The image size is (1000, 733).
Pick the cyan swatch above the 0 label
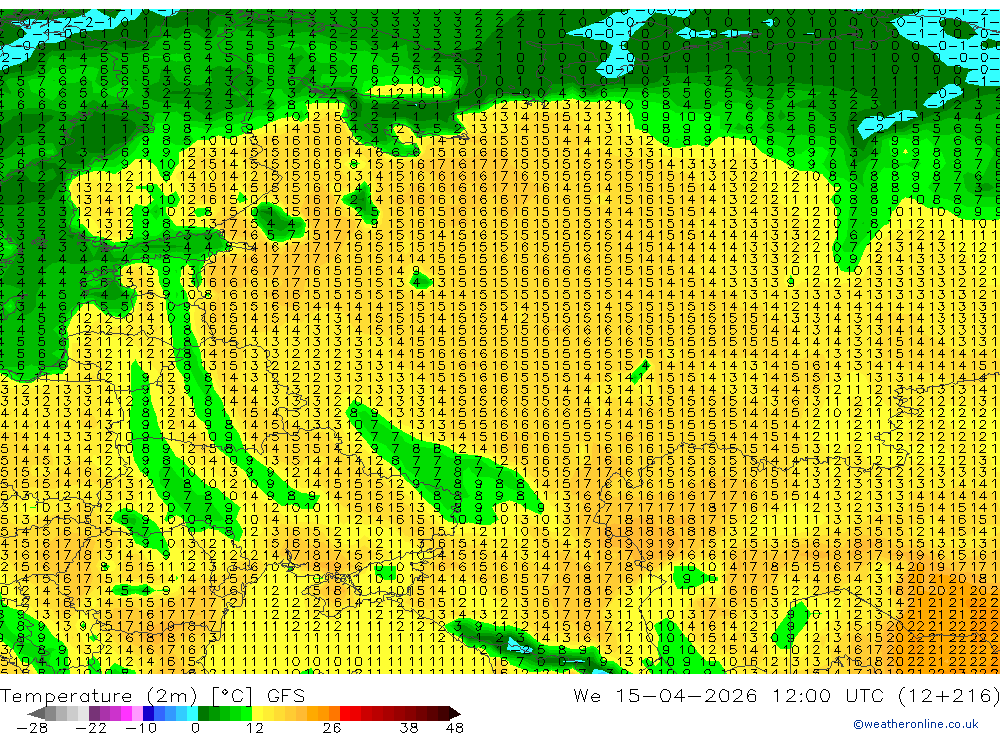click(192, 714)
